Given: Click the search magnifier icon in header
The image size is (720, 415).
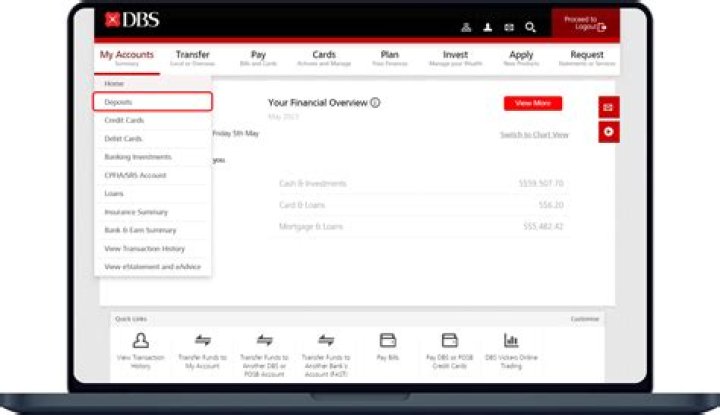Looking at the screenshot, I should click(531, 27).
